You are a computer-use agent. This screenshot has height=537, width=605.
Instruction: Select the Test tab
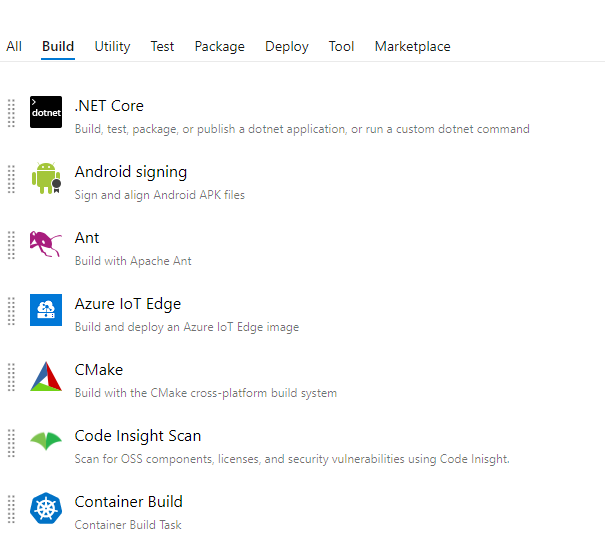click(x=162, y=46)
